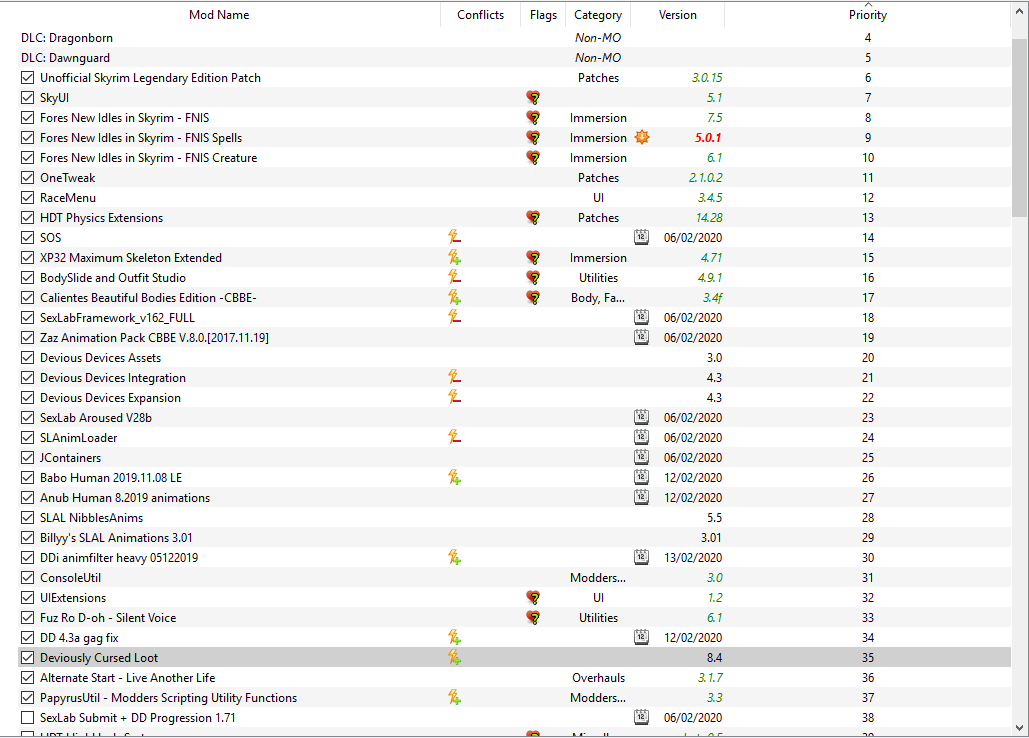Click calendar icon for Anub Human animations
The image size is (1029, 738).
click(641, 497)
